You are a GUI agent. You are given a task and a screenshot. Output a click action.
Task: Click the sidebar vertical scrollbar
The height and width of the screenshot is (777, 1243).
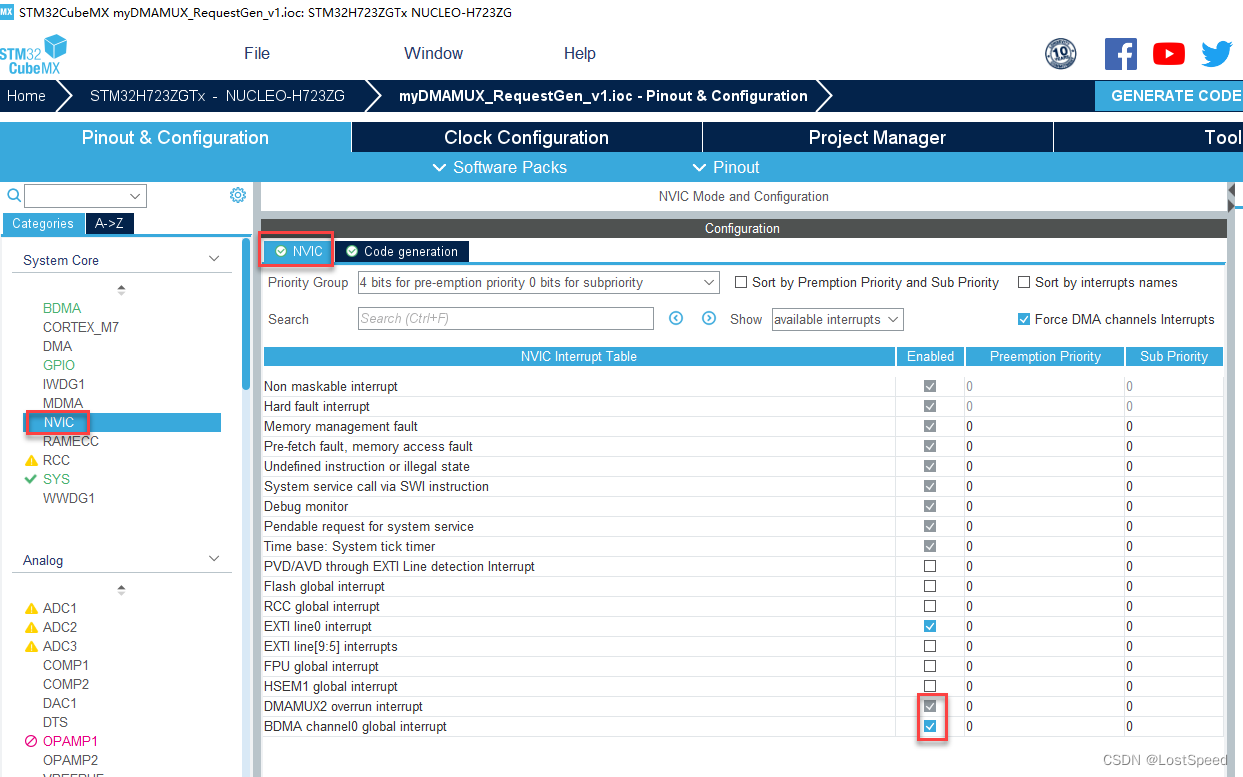[x=246, y=313]
